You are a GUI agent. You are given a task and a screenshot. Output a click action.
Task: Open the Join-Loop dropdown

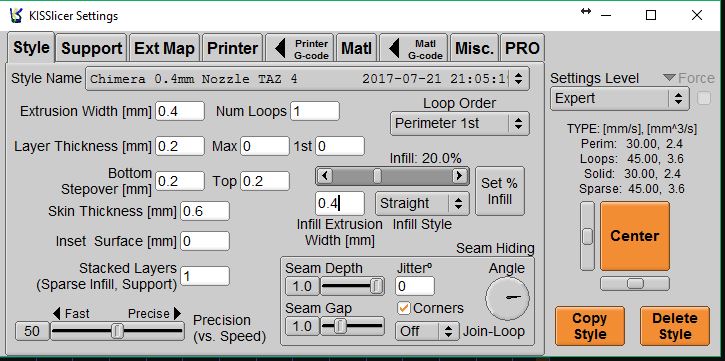coord(427,331)
